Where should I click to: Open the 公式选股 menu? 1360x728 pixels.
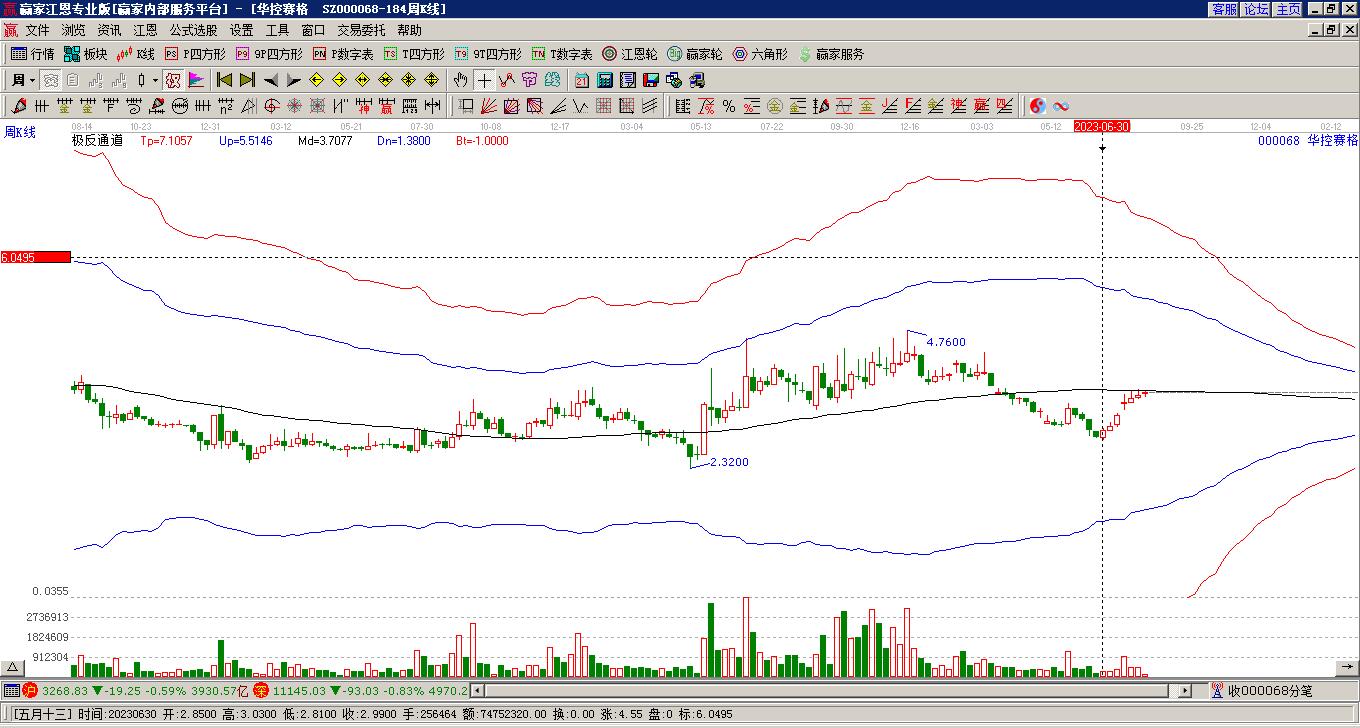pos(193,30)
